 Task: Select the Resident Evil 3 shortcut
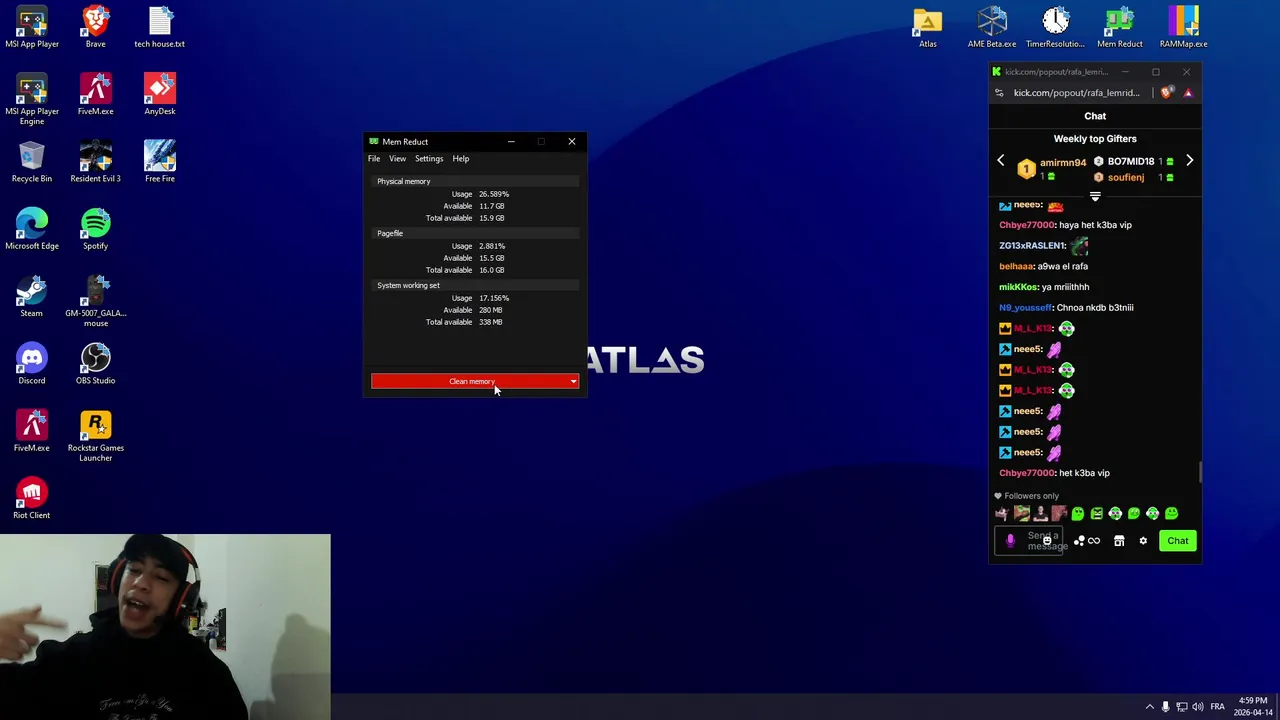[x=96, y=162]
